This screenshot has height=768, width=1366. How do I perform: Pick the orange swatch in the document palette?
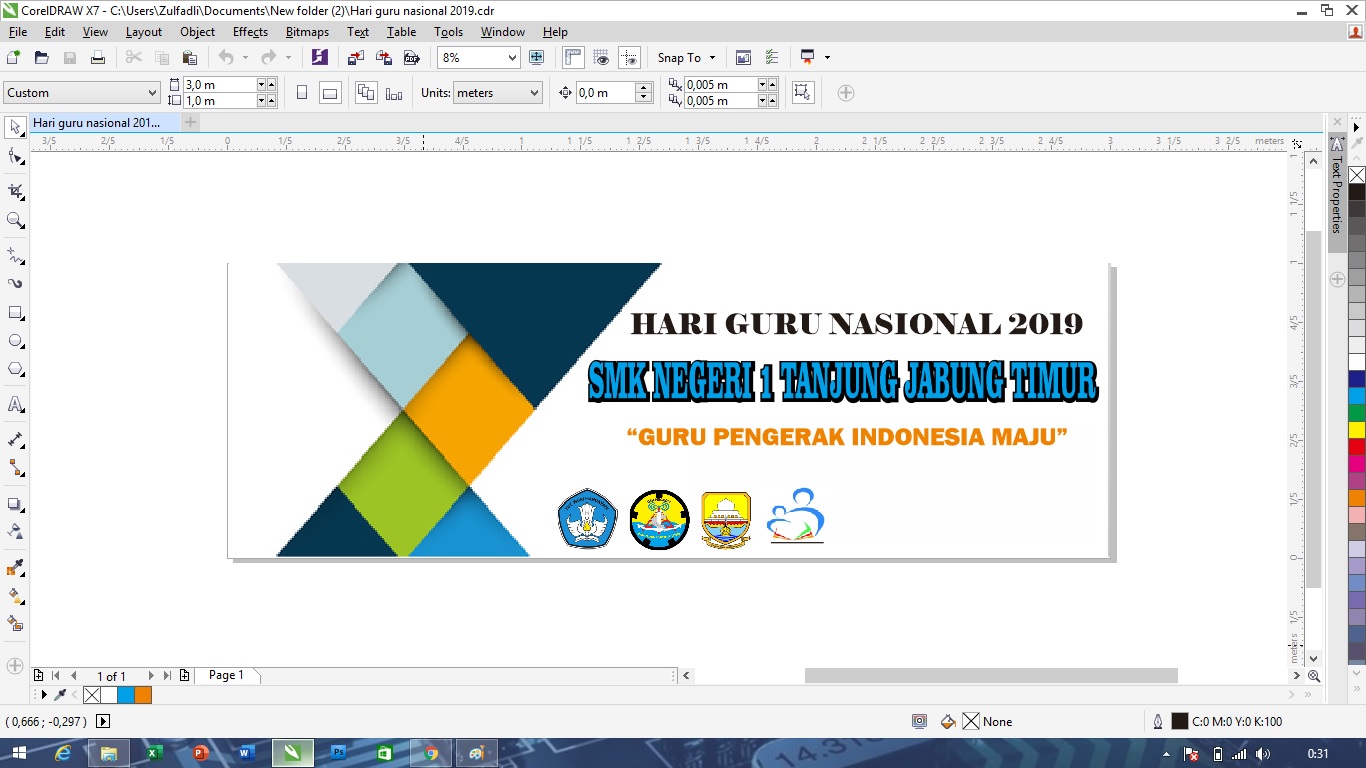click(x=143, y=695)
